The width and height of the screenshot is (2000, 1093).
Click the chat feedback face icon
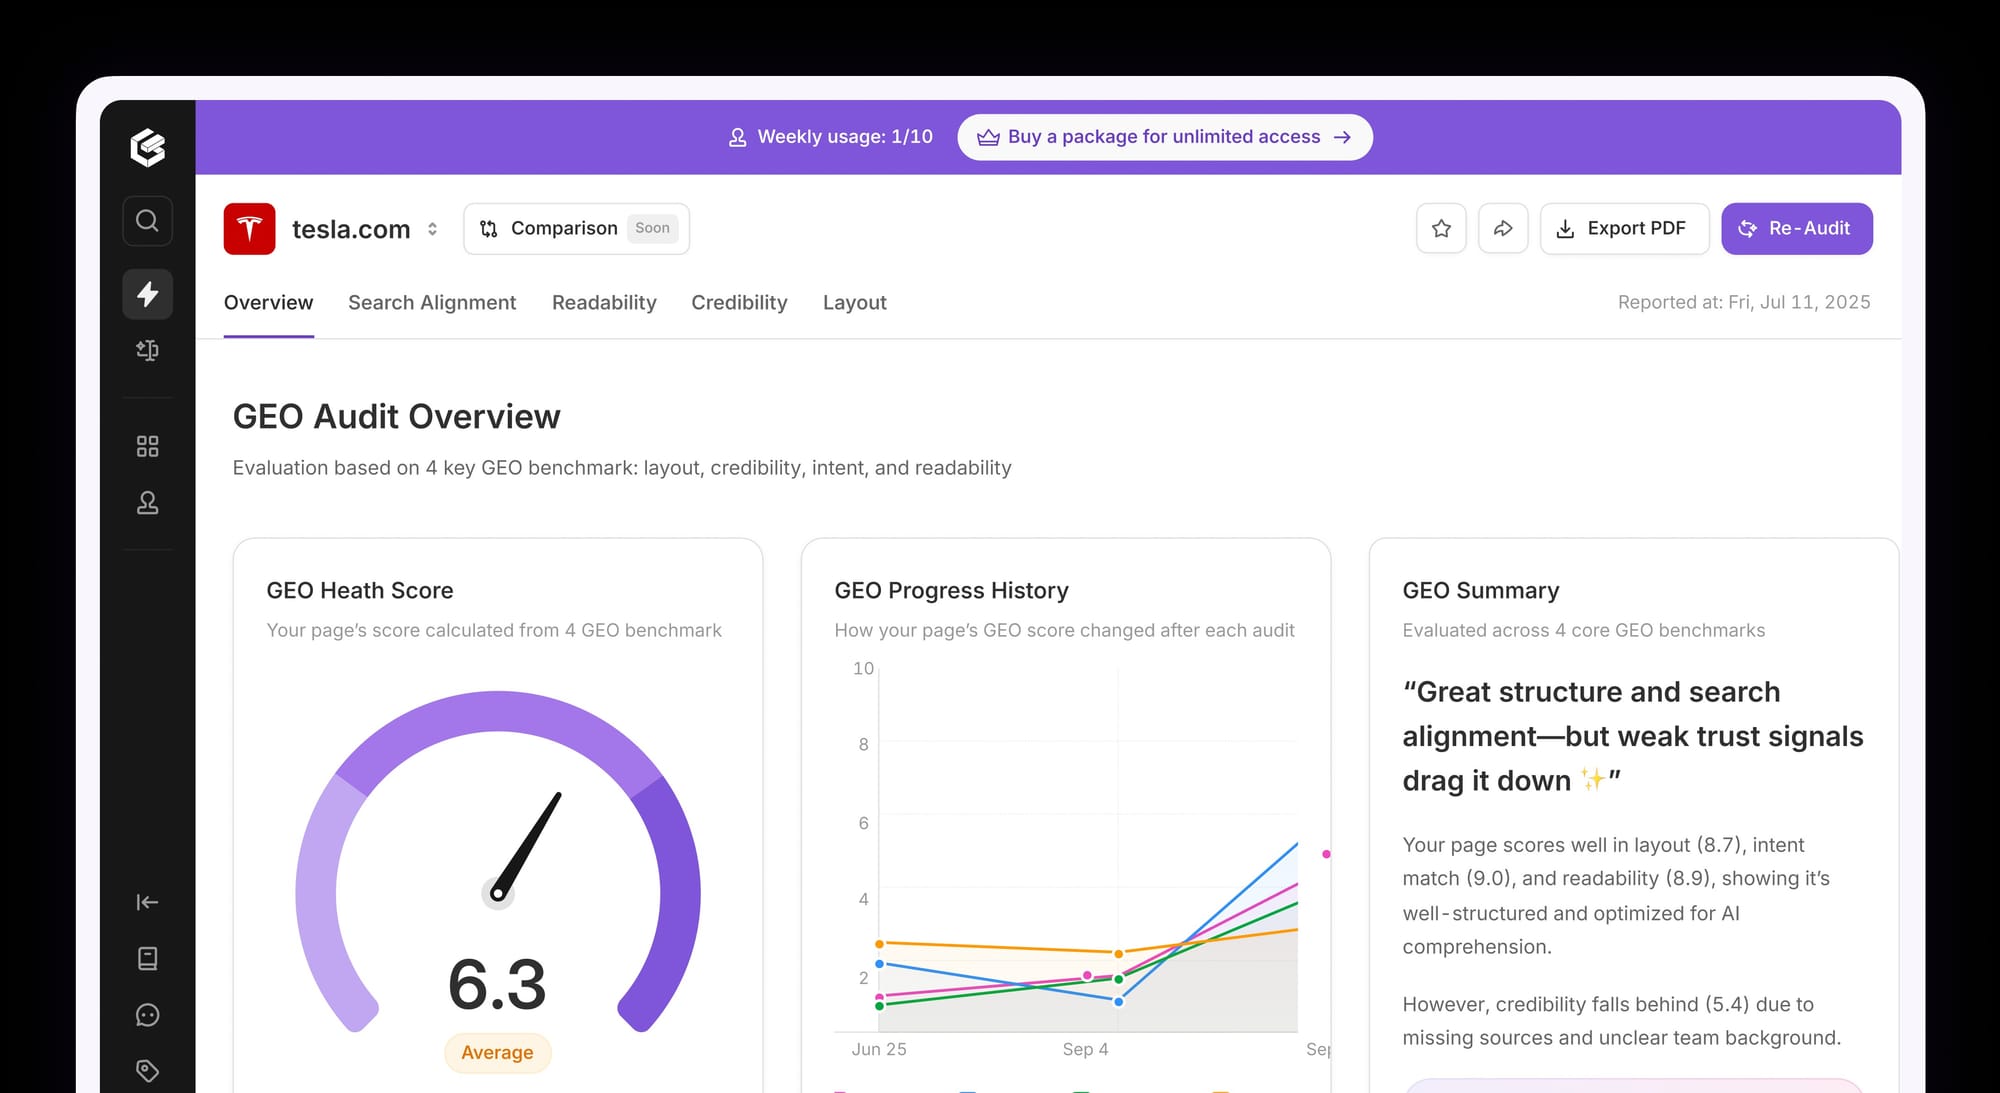coord(147,1015)
